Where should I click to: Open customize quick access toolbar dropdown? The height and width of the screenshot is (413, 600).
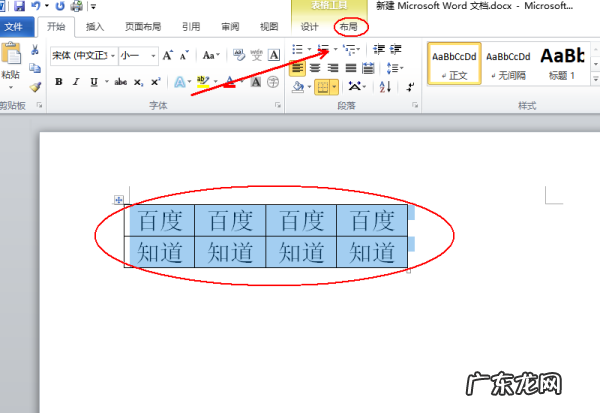pyautogui.click(x=93, y=7)
